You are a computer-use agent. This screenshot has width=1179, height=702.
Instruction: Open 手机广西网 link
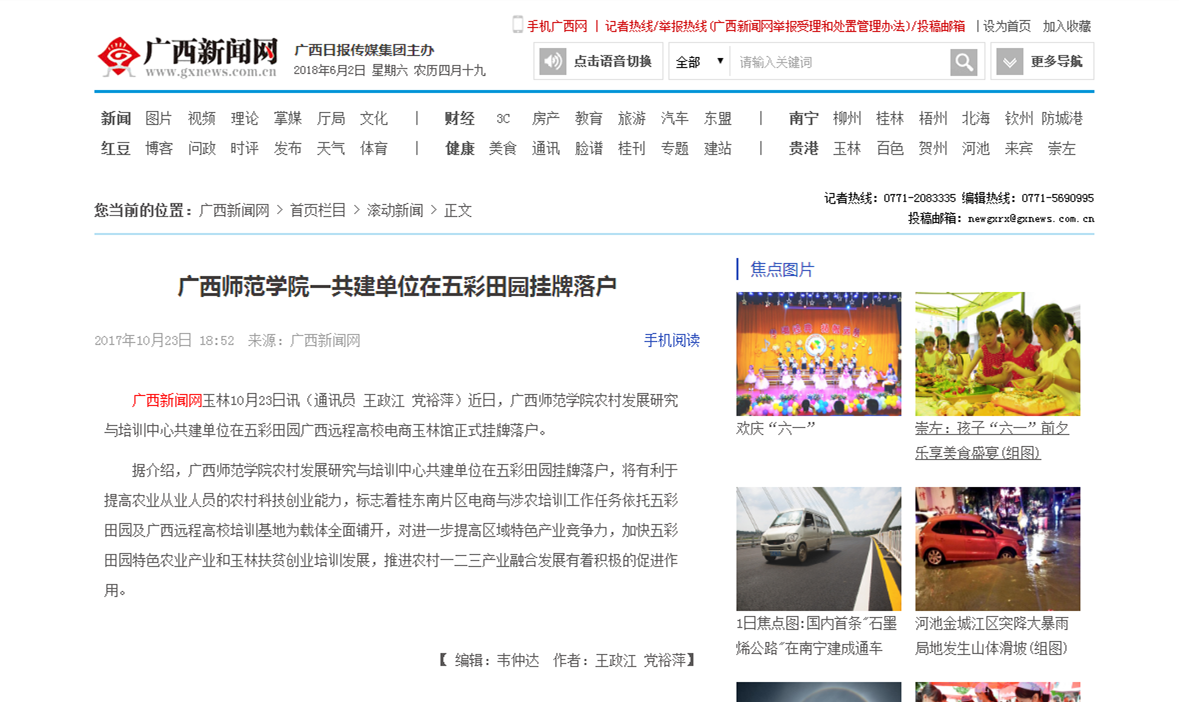(557, 26)
